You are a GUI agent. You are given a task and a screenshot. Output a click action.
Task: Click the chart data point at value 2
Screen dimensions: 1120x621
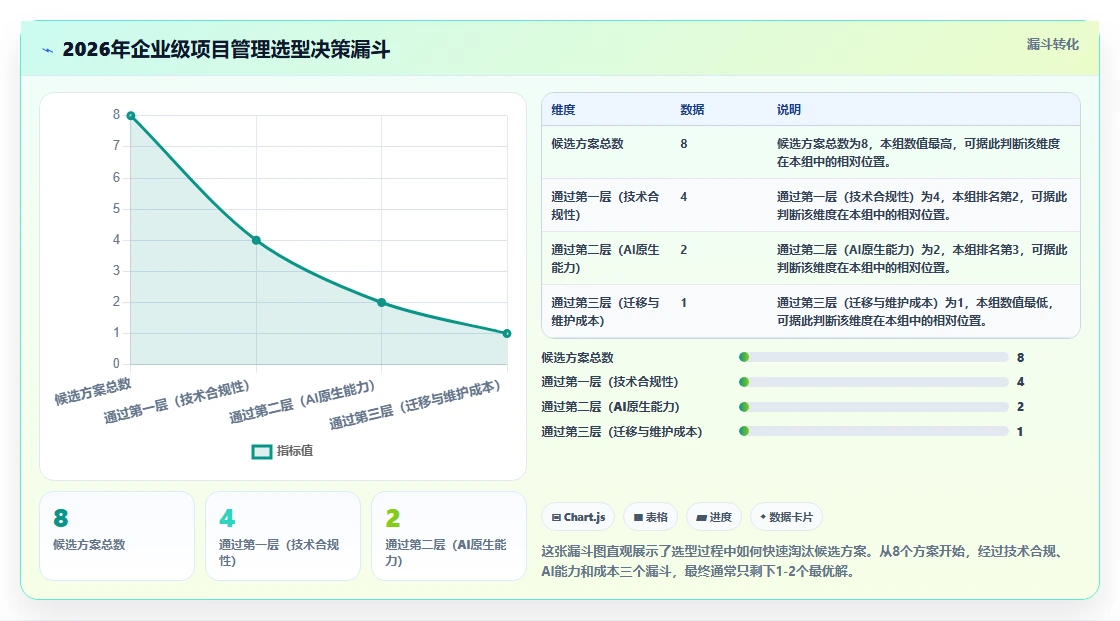point(381,302)
